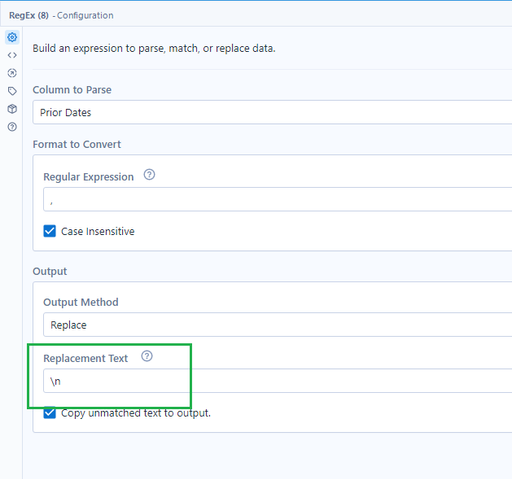Viewport: 512px width, 479px height.
Task: Open the cube-shaped sidebar icon
Action: pyautogui.click(x=12, y=109)
